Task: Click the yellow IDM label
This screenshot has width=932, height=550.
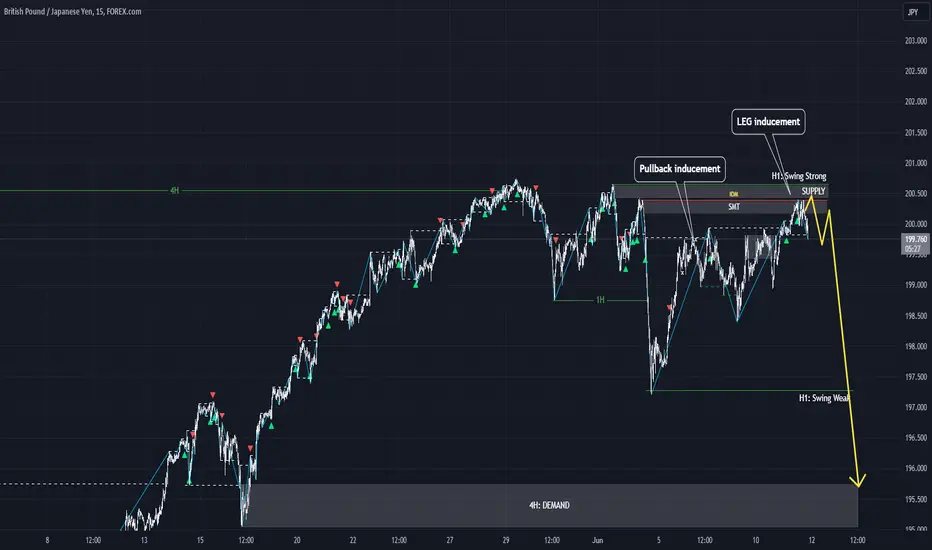Action: click(x=733, y=194)
